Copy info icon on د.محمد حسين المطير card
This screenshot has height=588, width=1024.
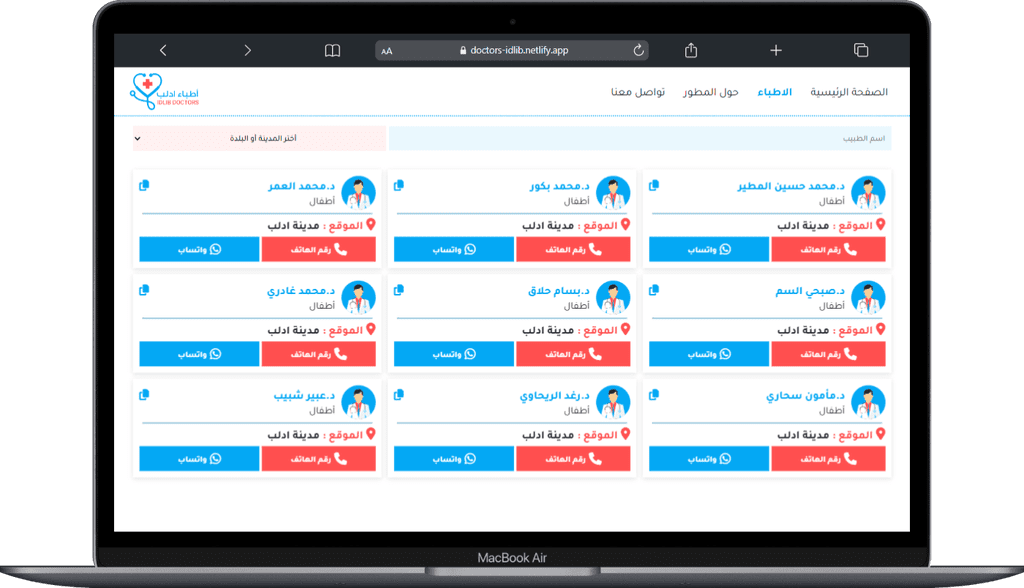click(654, 186)
